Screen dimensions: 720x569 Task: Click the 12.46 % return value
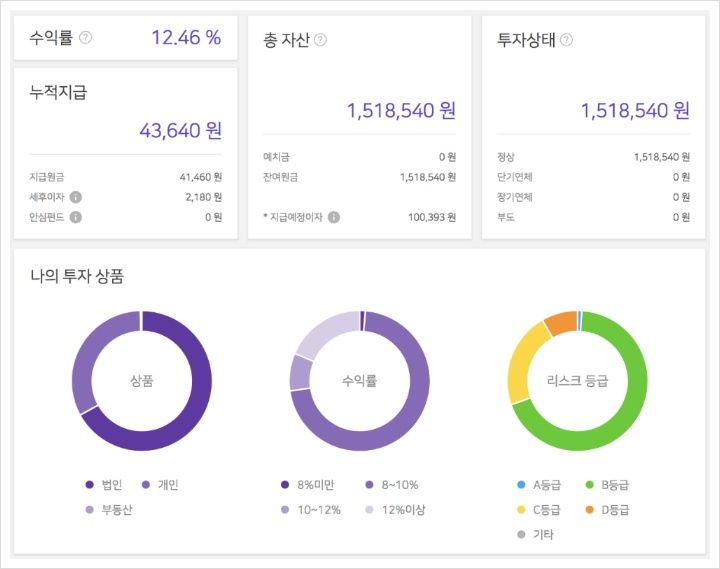186,37
